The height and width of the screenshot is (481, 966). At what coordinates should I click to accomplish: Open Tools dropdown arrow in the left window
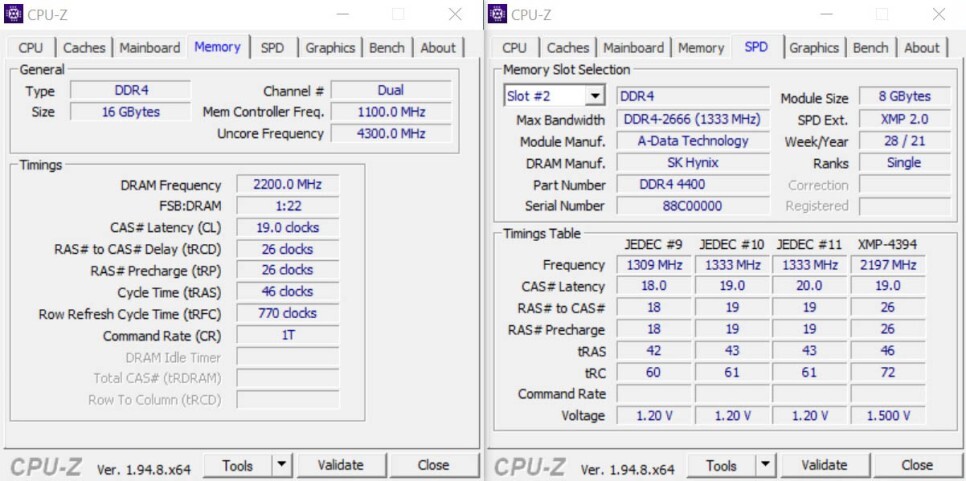pyautogui.click(x=282, y=465)
